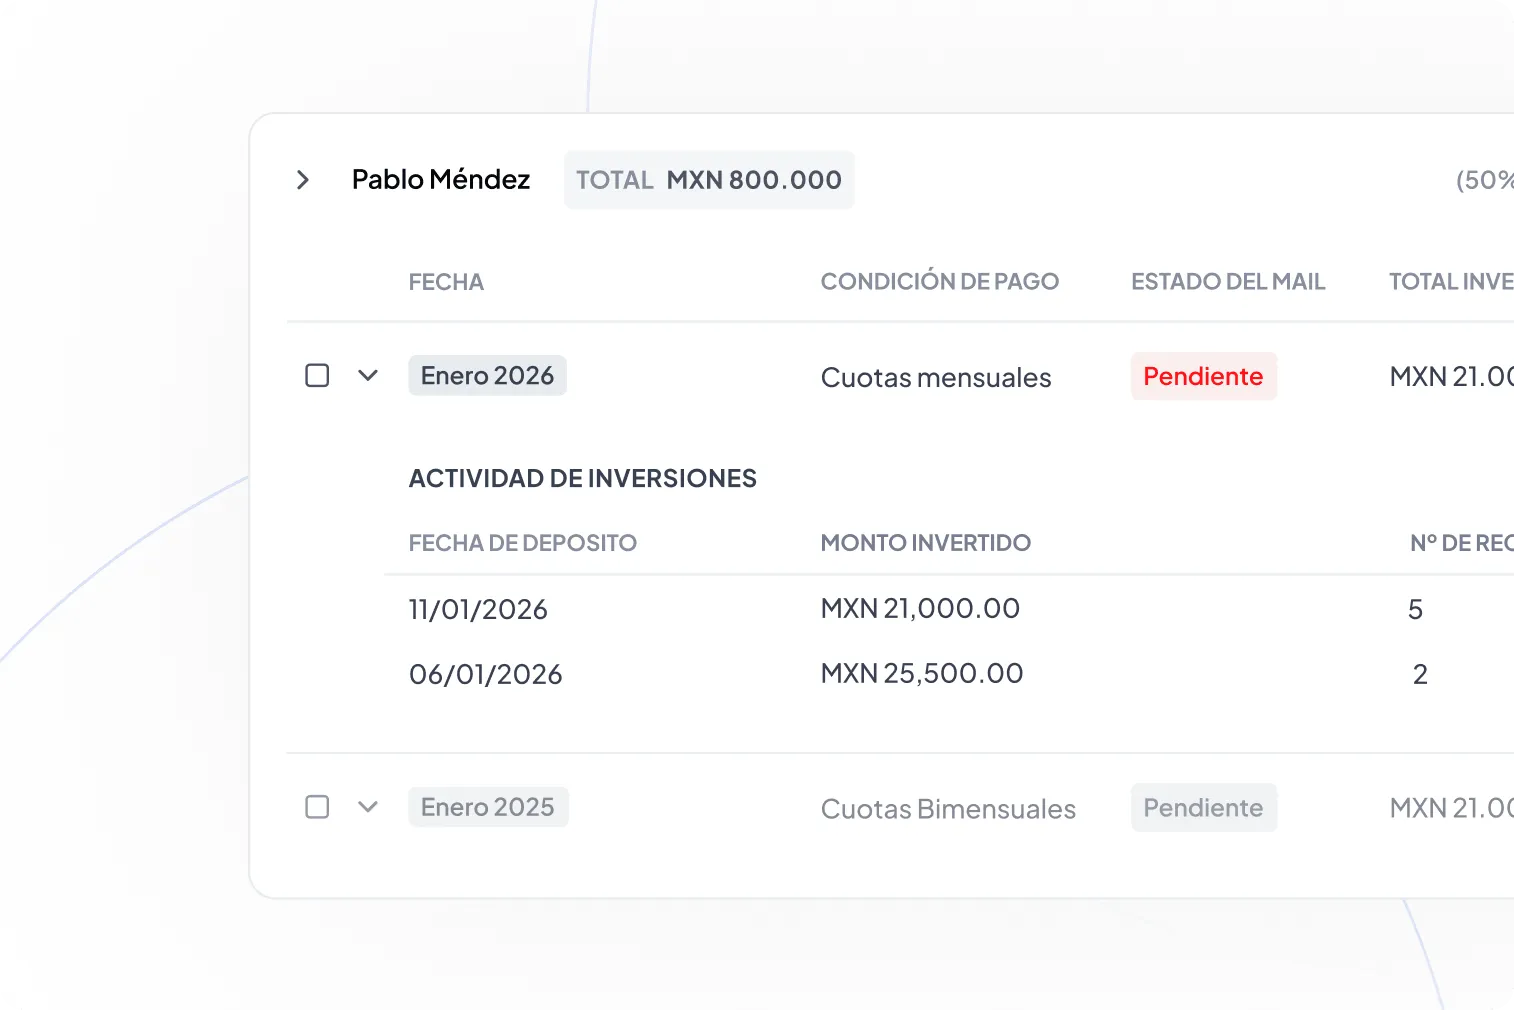Check the Enero 2025 row checkbox
The width and height of the screenshot is (1514, 1010).
[x=317, y=807]
